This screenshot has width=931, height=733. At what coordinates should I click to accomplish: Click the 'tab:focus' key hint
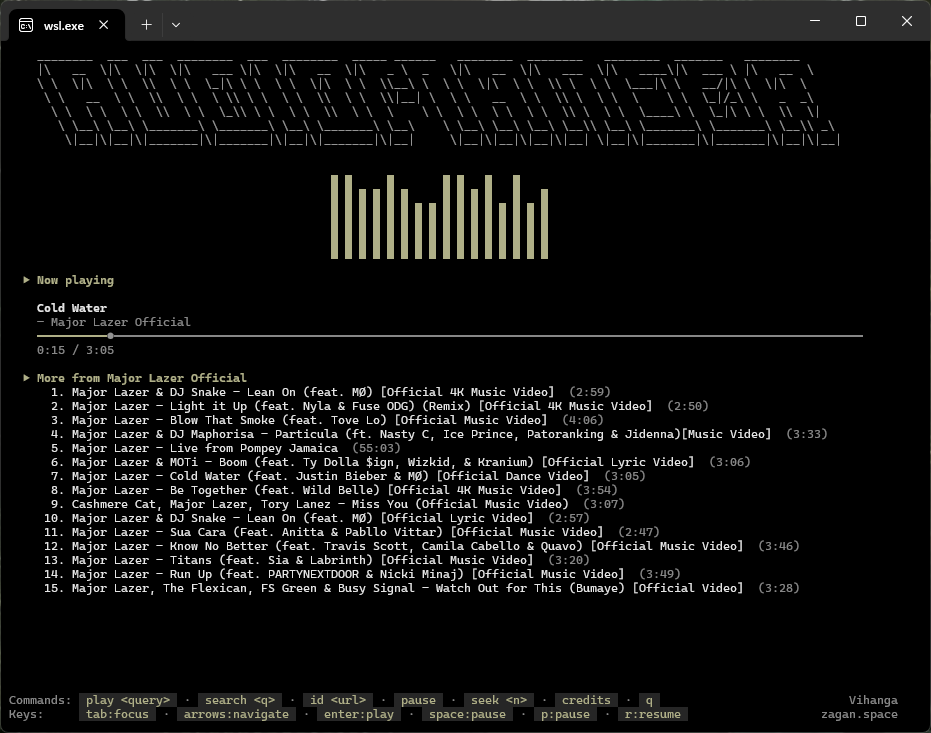(117, 714)
